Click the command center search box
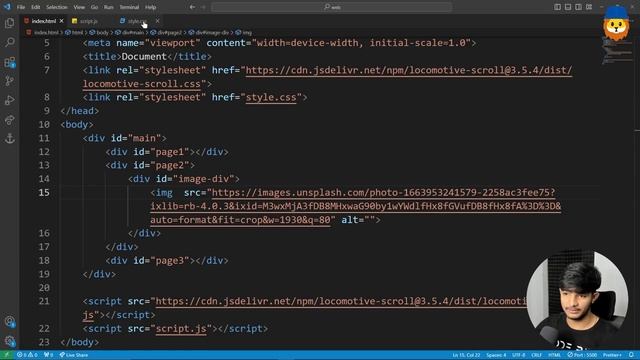640x360 pixels. 331,7
